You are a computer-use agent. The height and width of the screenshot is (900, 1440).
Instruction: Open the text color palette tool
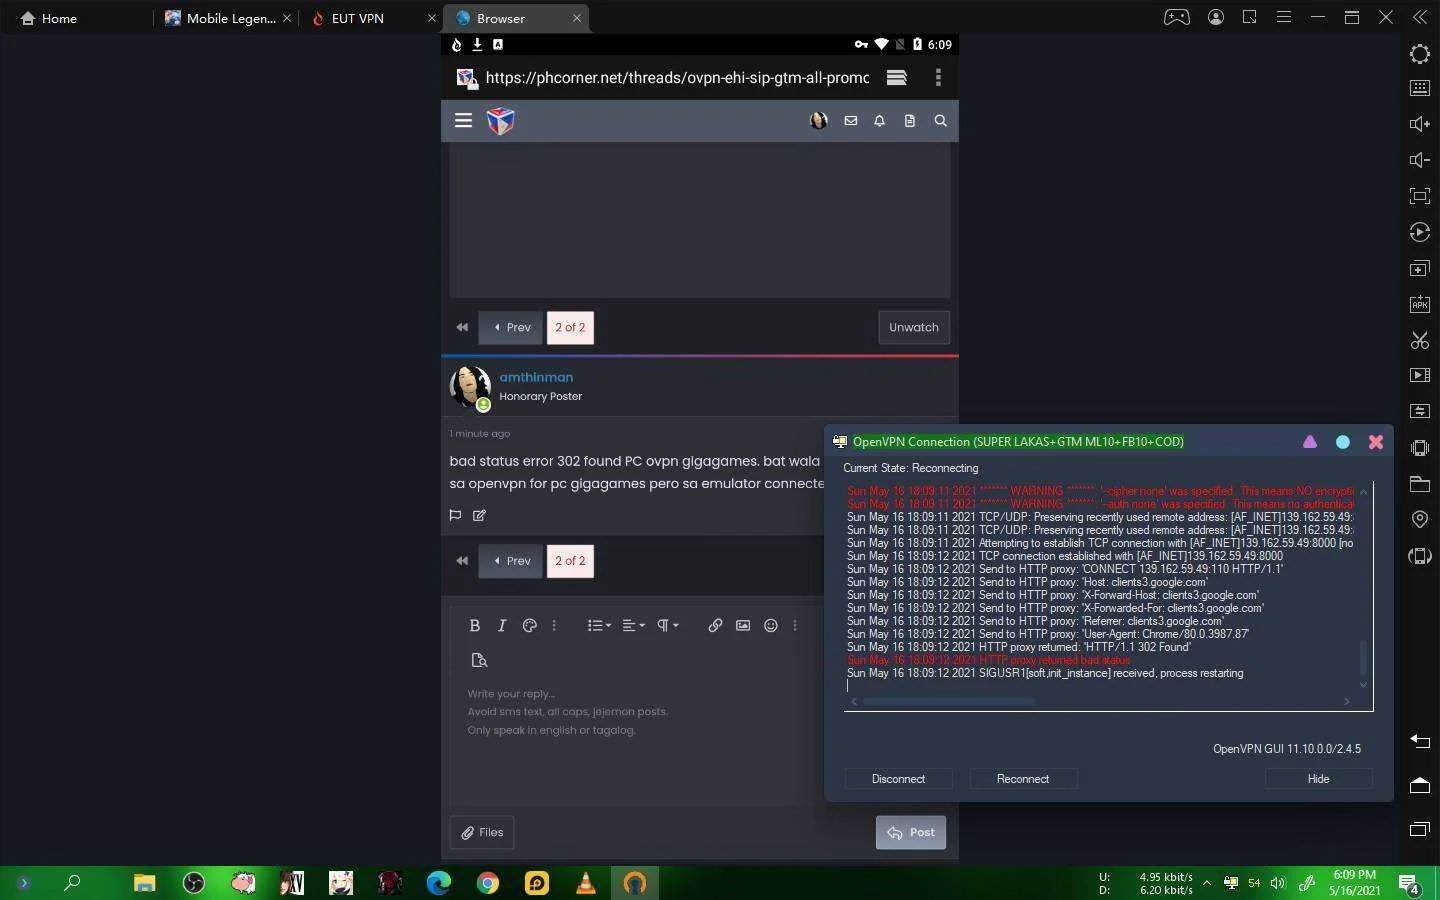(530, 625)
